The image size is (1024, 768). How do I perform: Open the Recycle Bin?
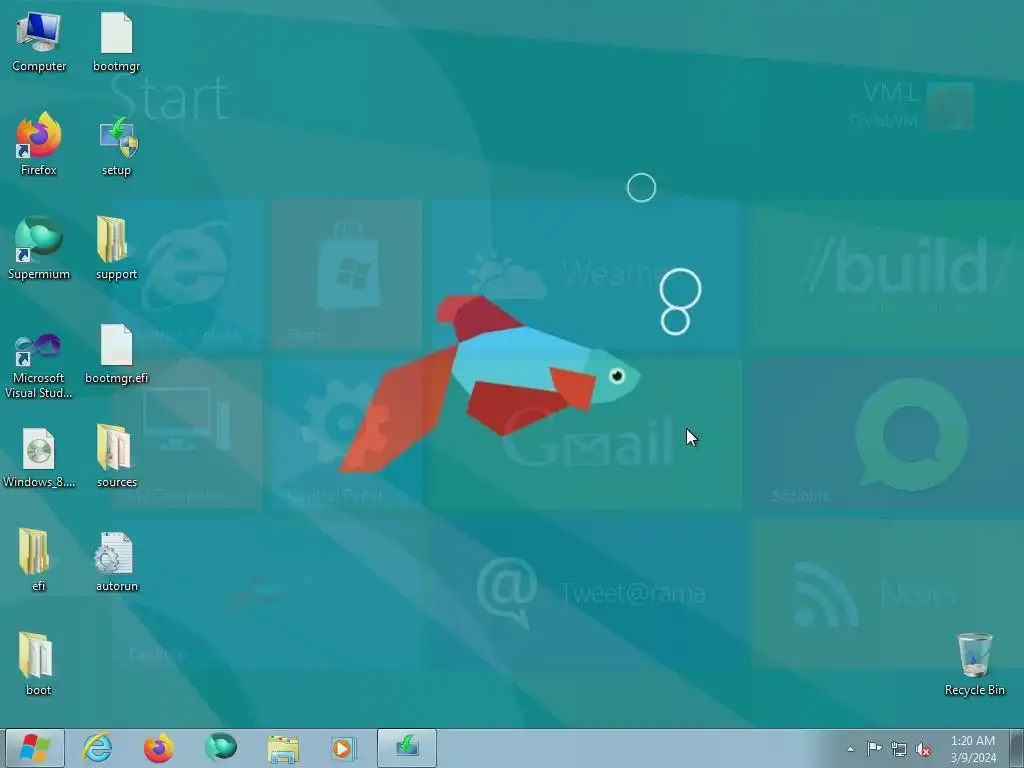coord(974,664)
